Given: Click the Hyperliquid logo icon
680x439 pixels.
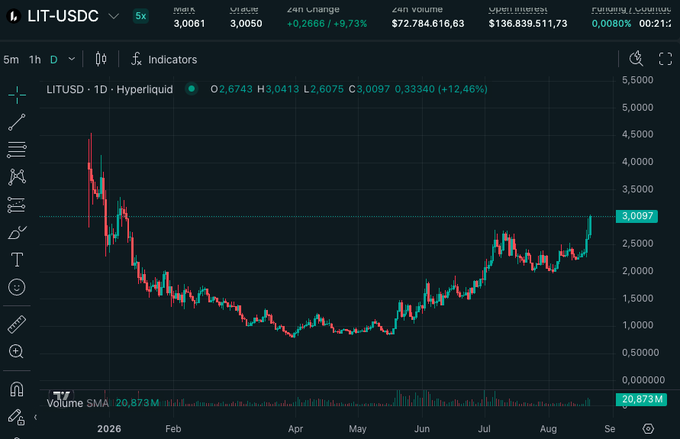Looking at the screenshot, I should tap(14, 16).
